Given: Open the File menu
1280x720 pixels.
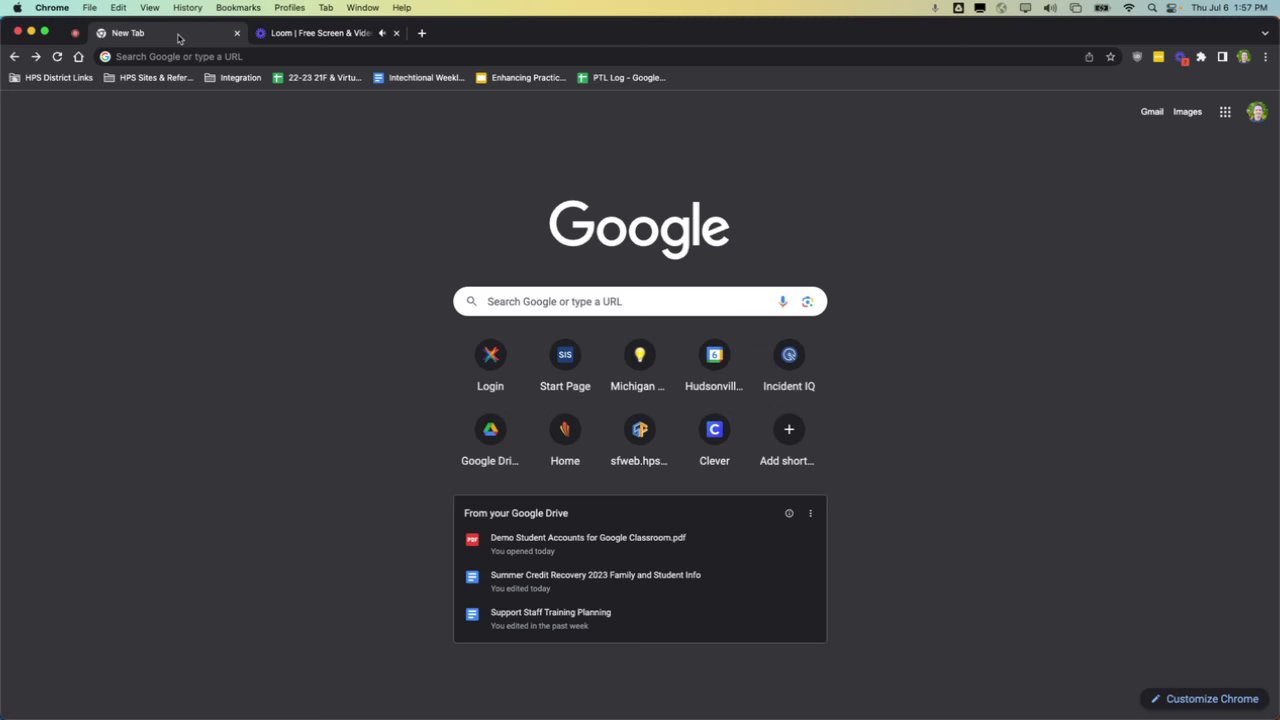Looking at the screenshot, I should [x=90, y=8].
